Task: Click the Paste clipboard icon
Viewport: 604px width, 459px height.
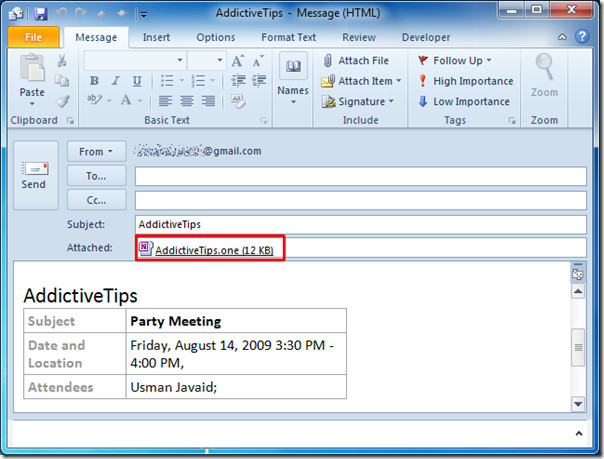Action: coord(32,68)
